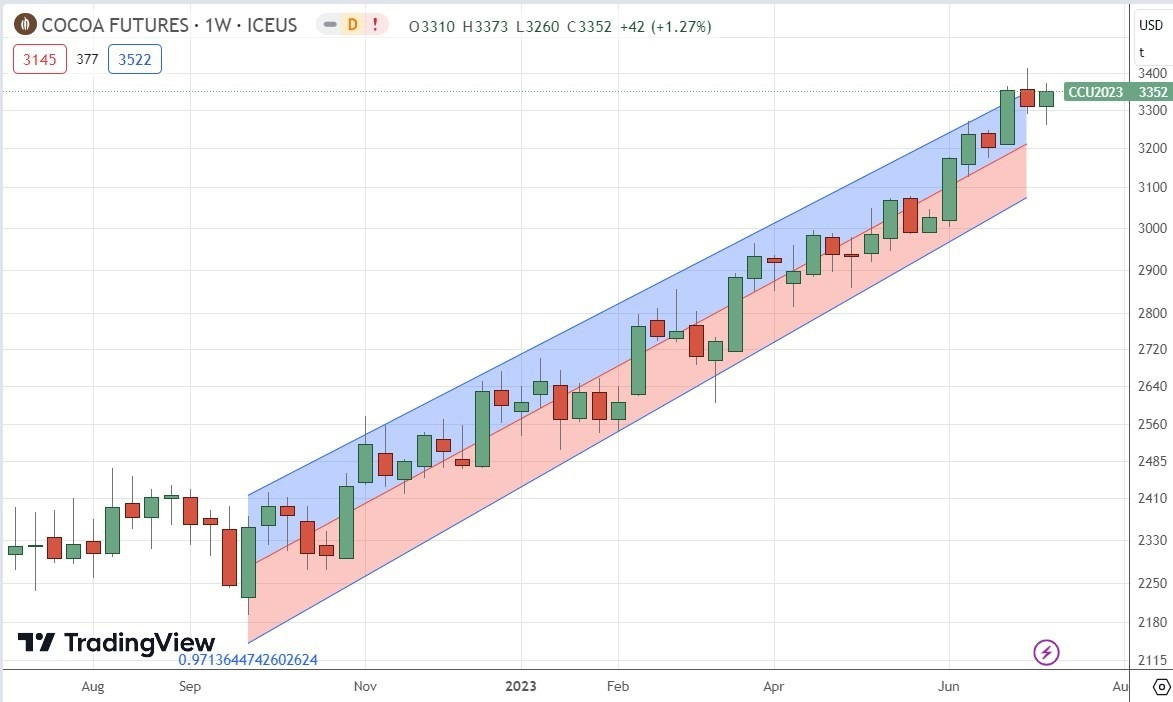Image resolution: width=1173 pixels, height=702 pixels.
Task: Click the 3352 current price tag
Action: tap(1153, 92)
